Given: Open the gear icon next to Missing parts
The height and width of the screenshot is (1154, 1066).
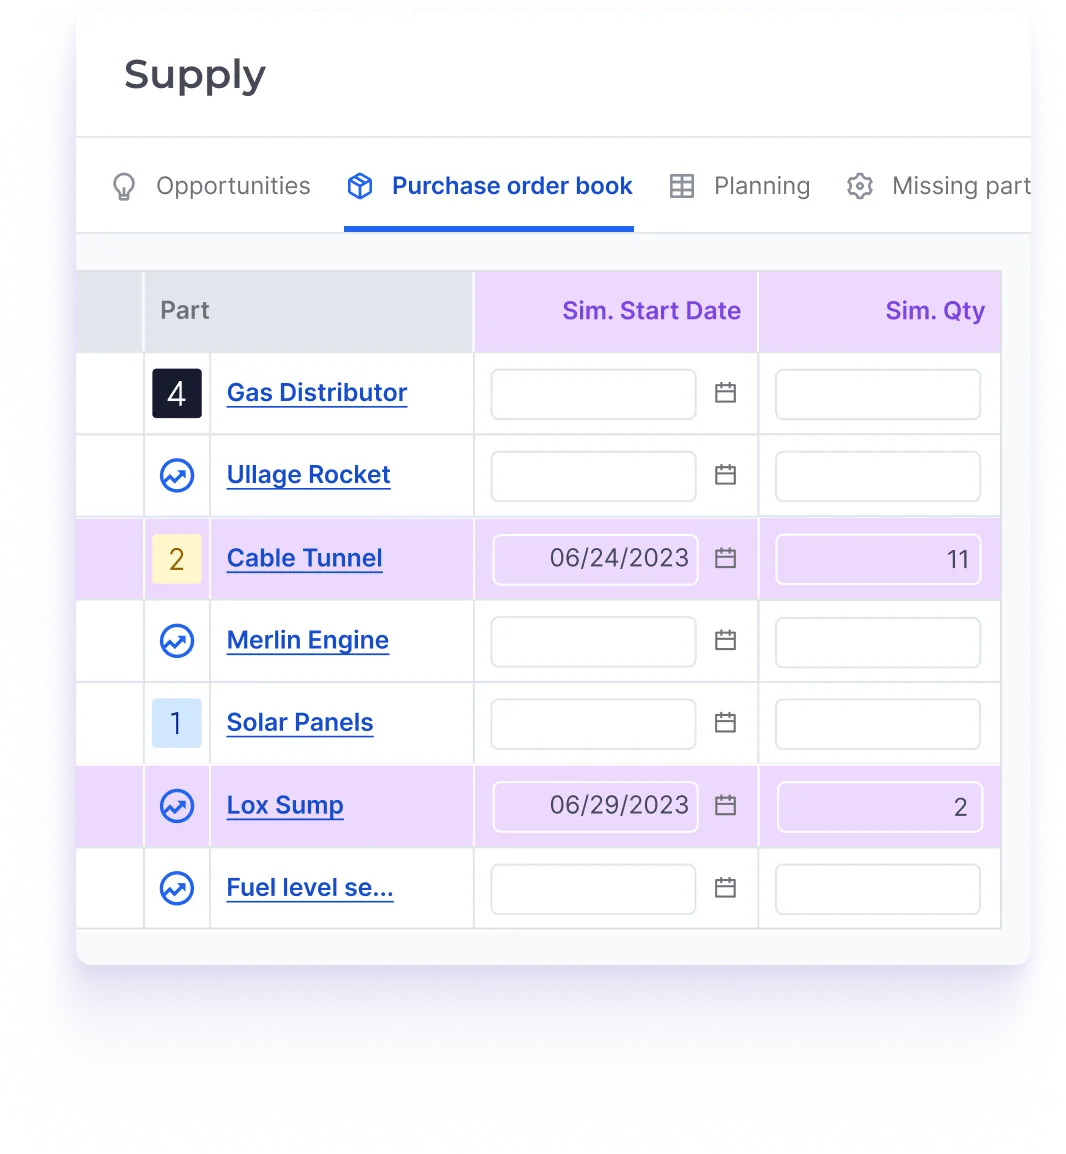Looking at the screenshot, I should click(859, 186).
